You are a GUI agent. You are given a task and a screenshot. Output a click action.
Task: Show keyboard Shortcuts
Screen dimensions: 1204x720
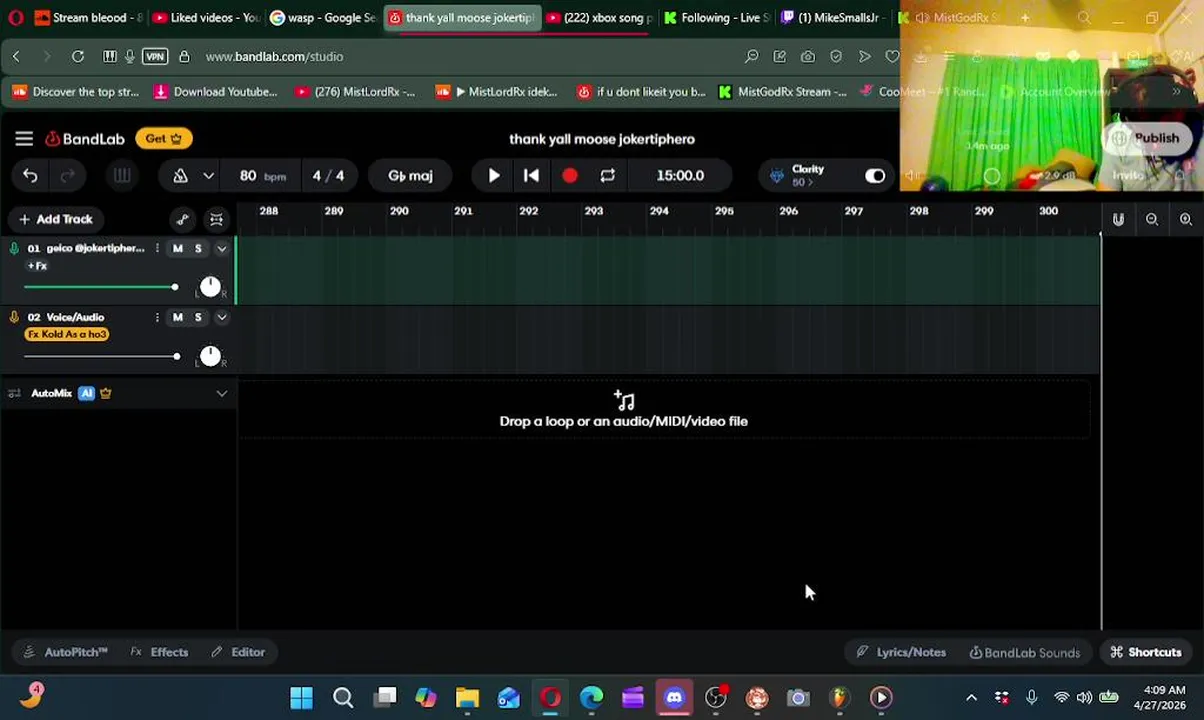coord(1146,652)
